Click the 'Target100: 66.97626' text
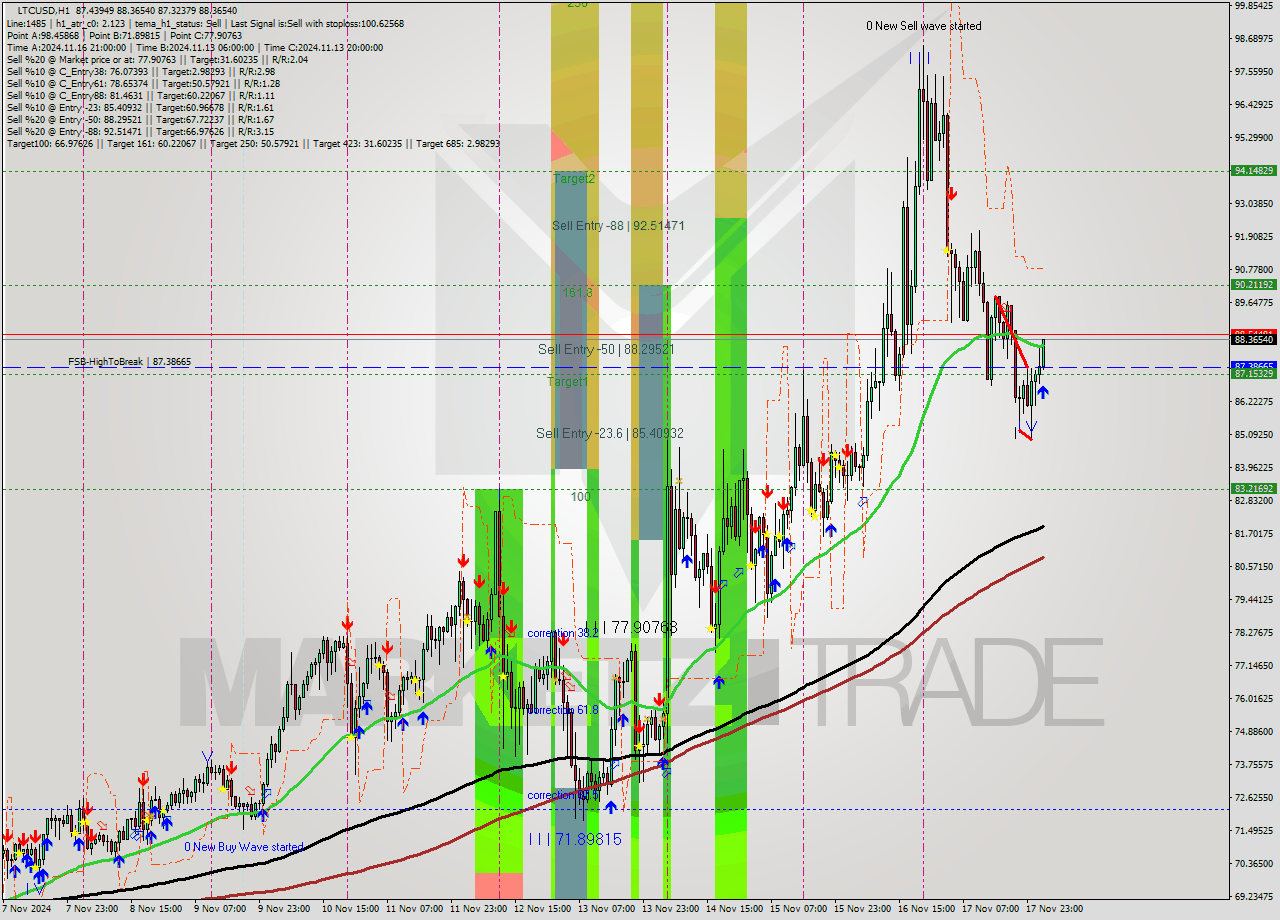Image resolution: width=1280 pixels, height=920 pixels. (50, 144)
